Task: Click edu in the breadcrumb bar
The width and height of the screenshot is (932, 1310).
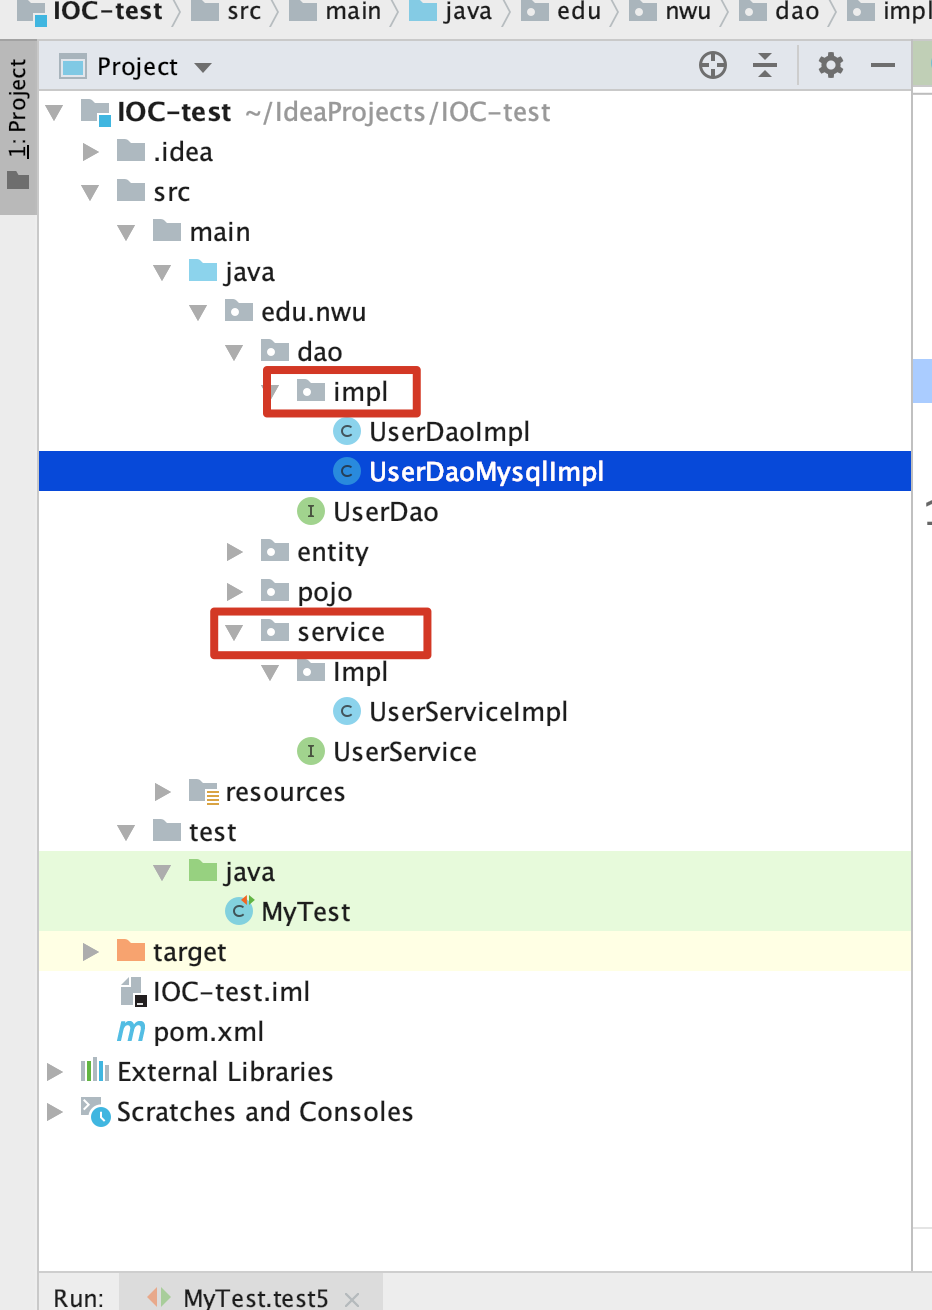Action: [579, 12]
